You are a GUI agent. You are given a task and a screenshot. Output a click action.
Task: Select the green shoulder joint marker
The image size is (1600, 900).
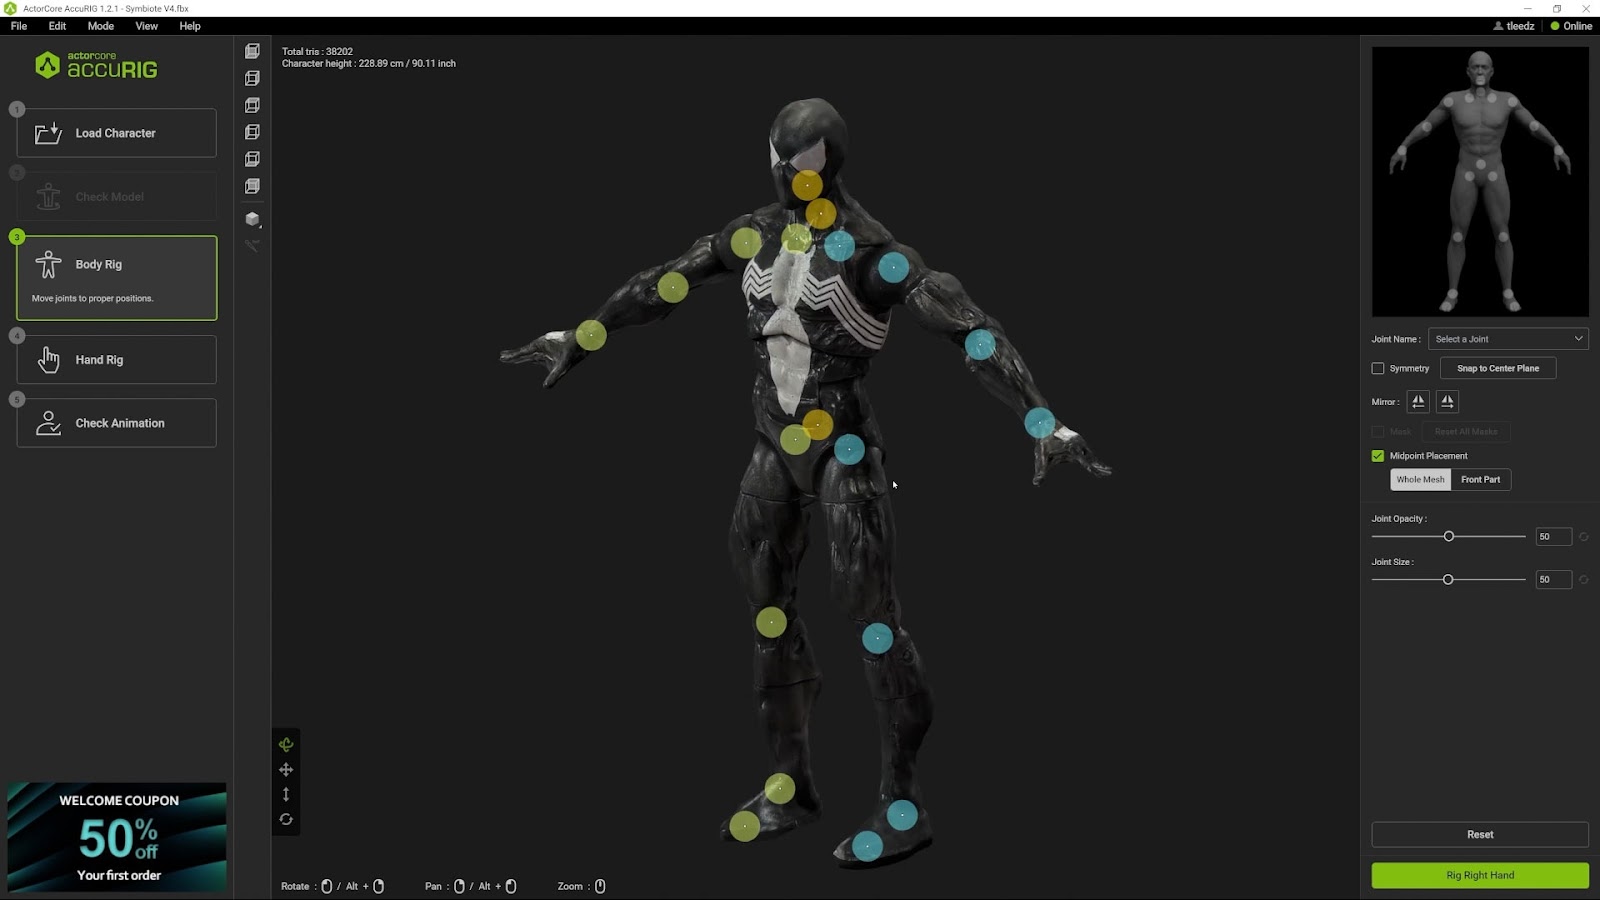[746, 242]
